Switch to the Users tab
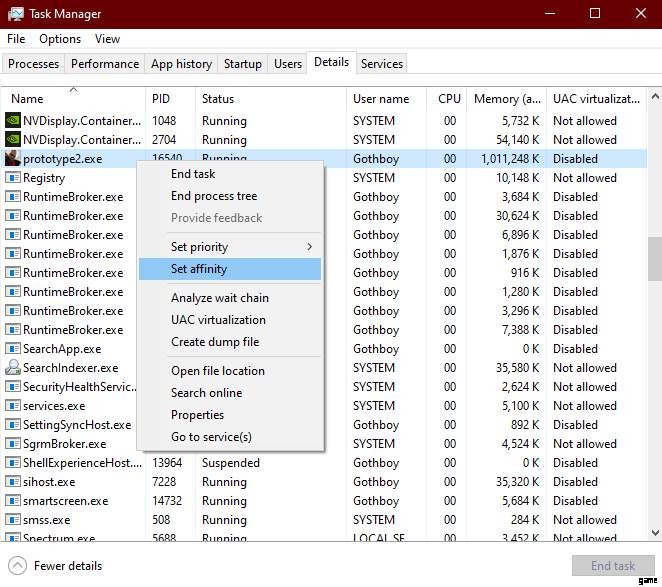Image resolution: width=662 pixels, height=587 pixels. (x=288, y=64)
